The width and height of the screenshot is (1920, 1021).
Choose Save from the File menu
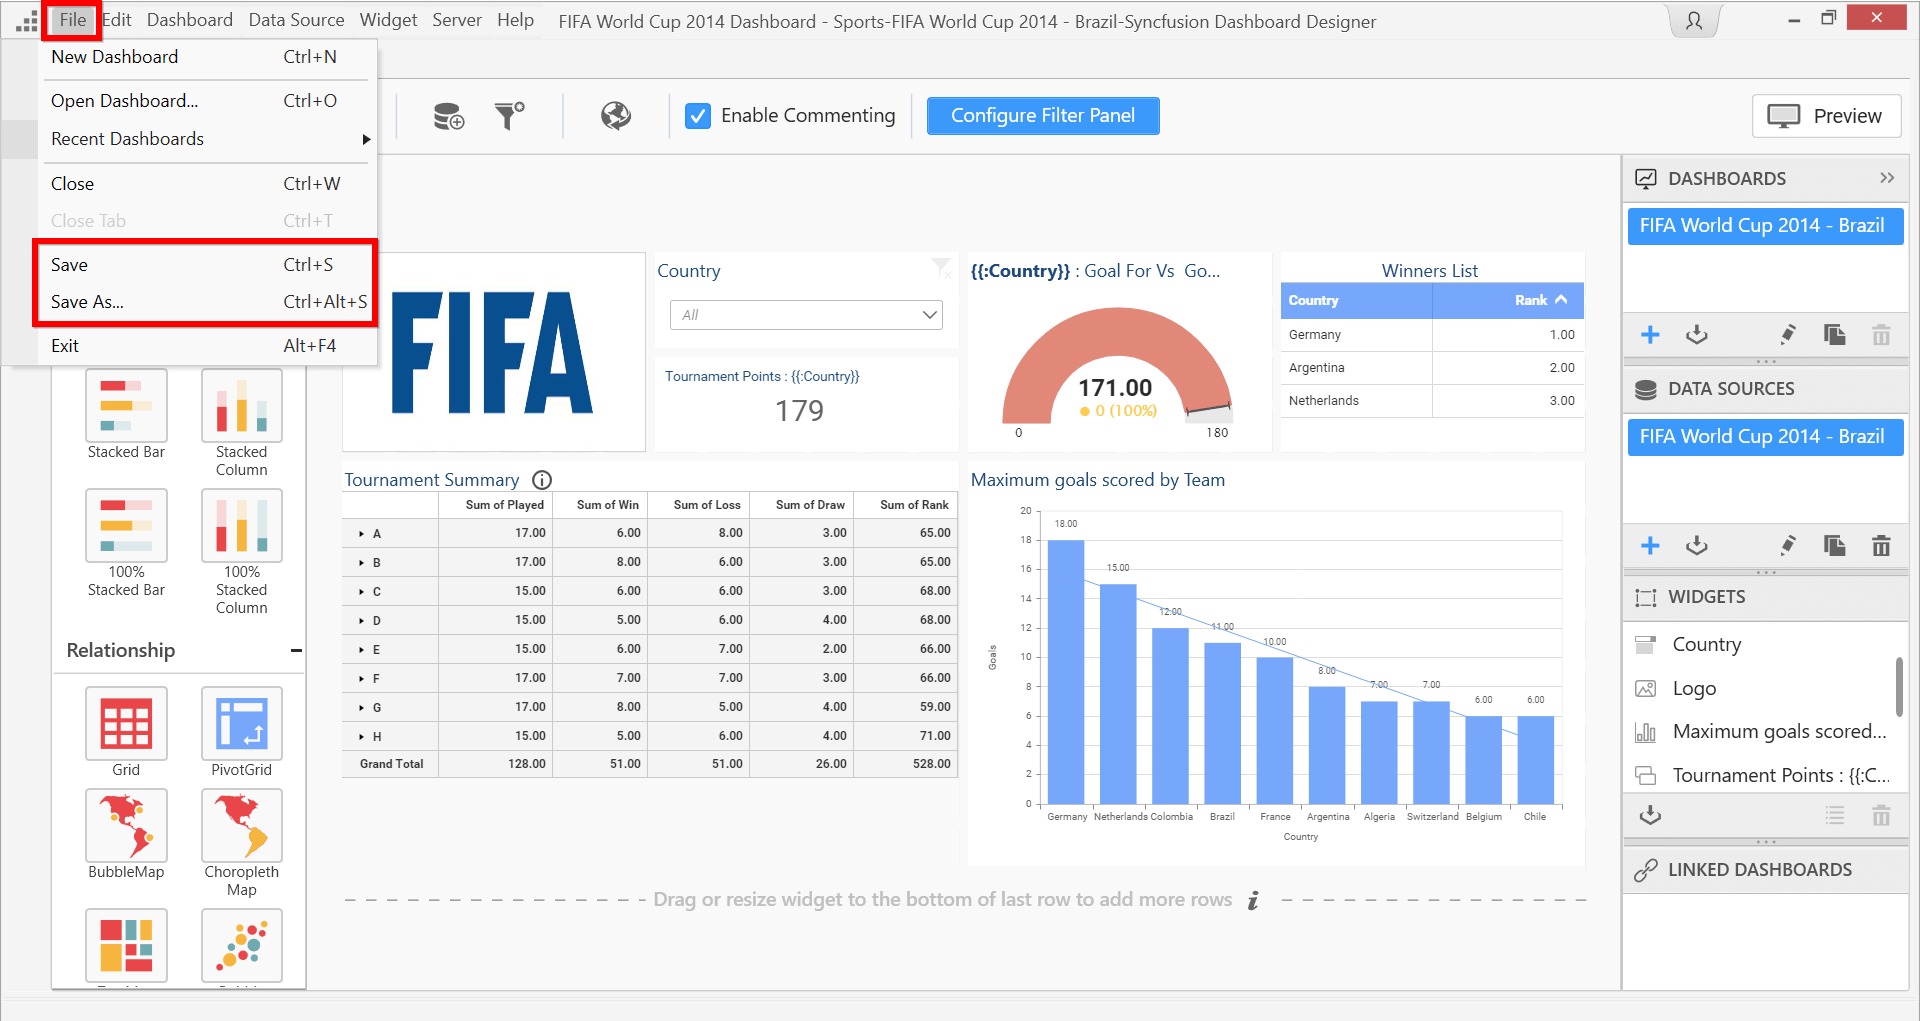(x=209, y=265)
